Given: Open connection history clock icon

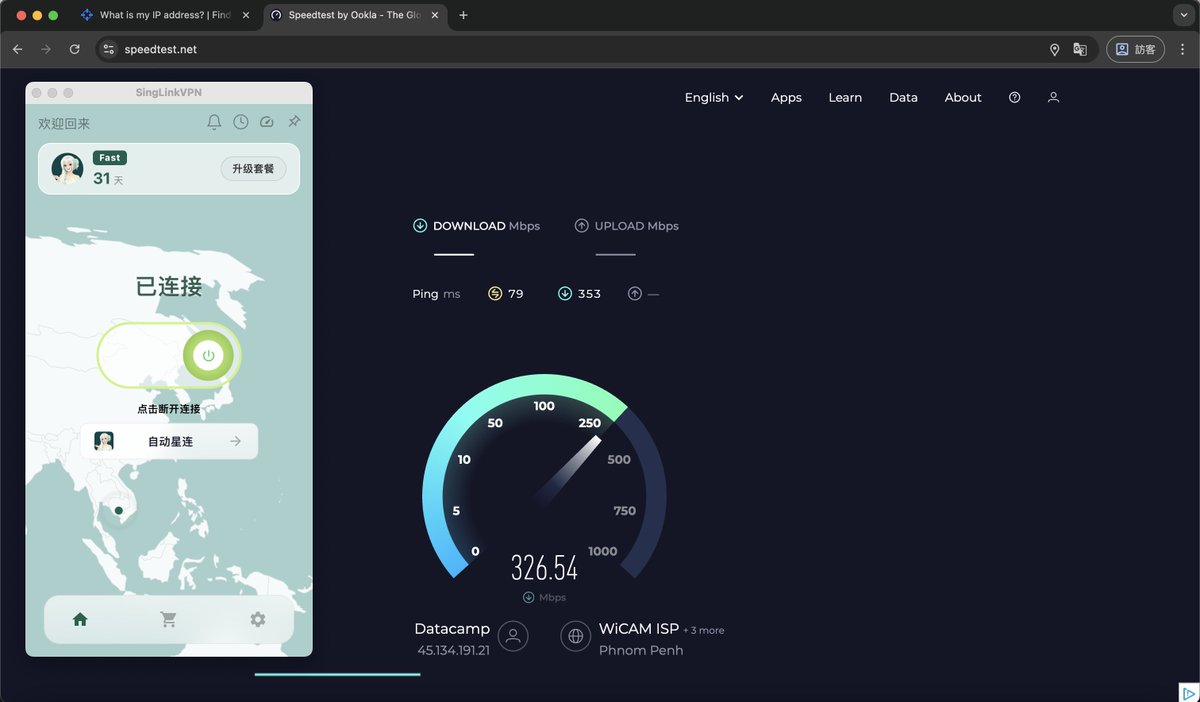Looking at the screenshot, I should [241, 122].
